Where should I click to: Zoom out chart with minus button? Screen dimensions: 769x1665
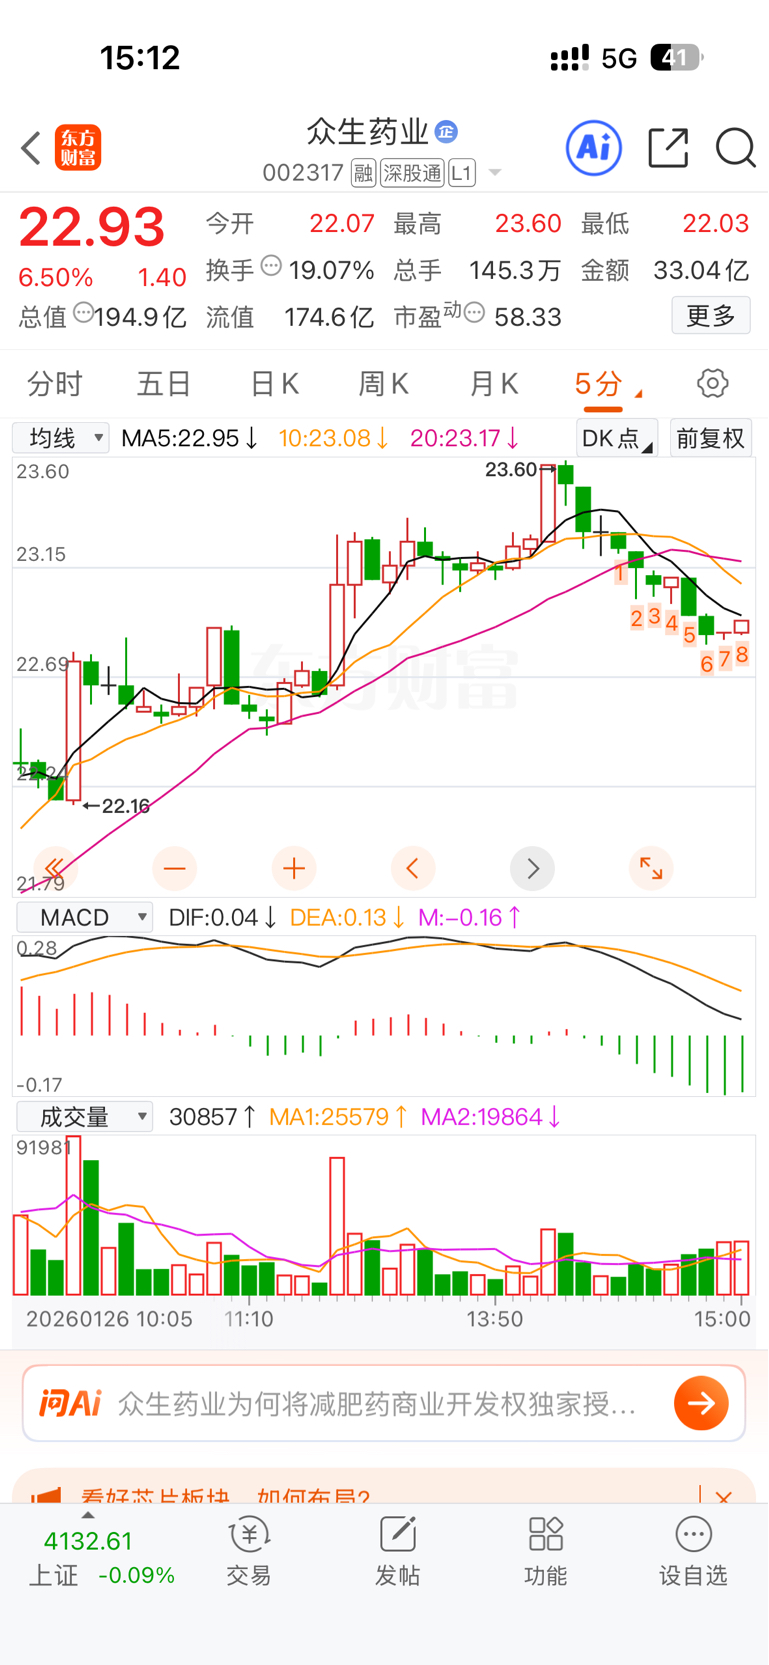coord(174,868)
